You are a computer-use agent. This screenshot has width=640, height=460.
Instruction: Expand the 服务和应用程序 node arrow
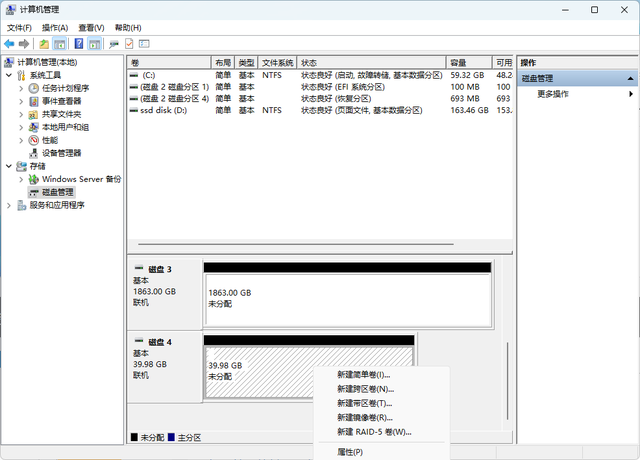tap(9, 205)
